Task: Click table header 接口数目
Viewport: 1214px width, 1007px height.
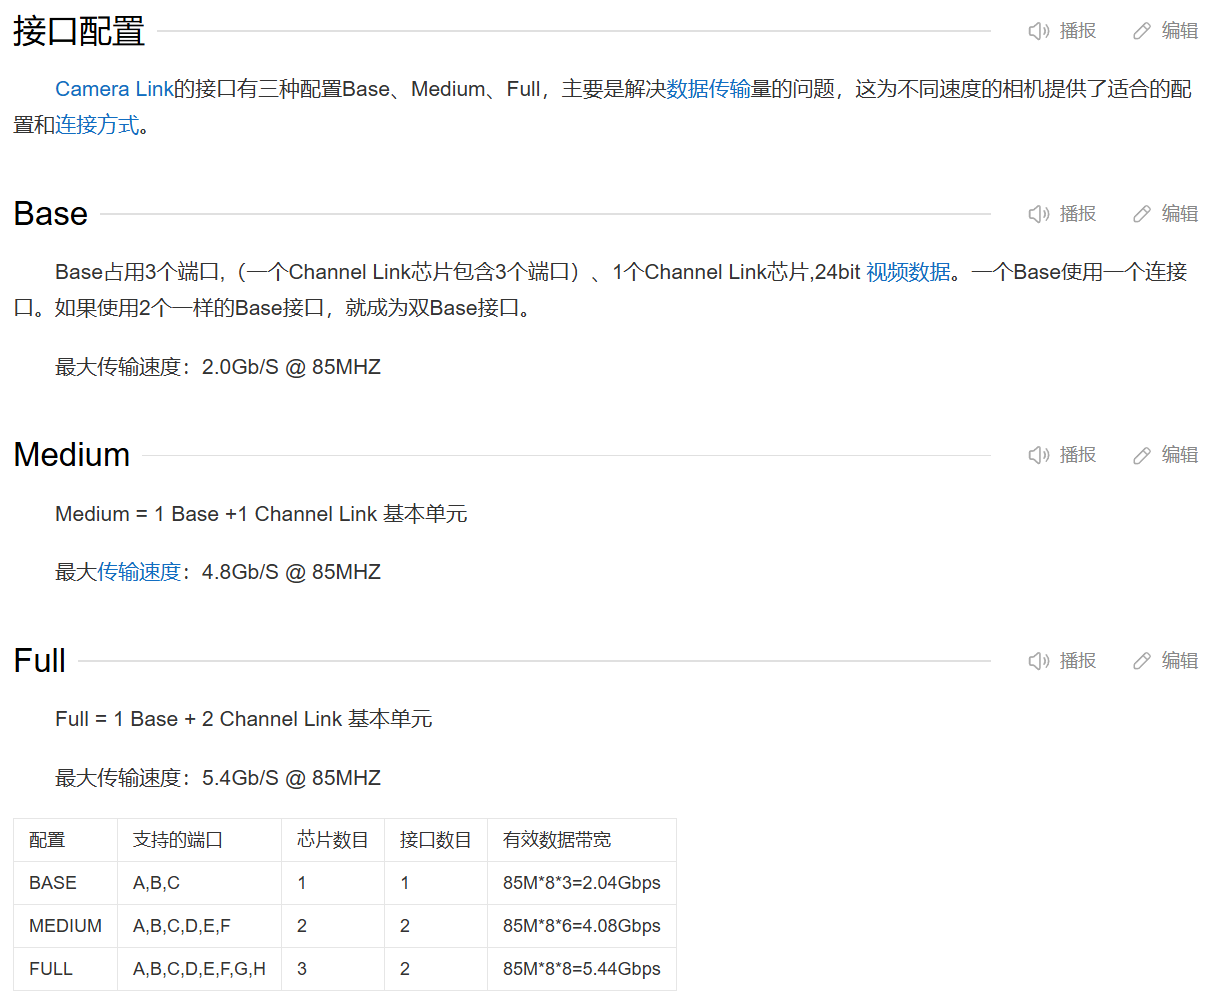Action: [x=436, y=840]
